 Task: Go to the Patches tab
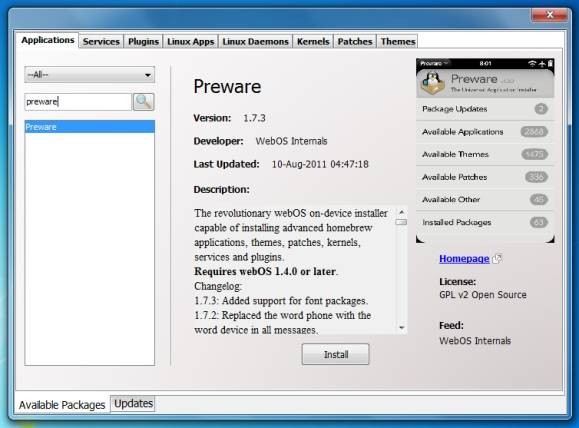pos(355,41)
